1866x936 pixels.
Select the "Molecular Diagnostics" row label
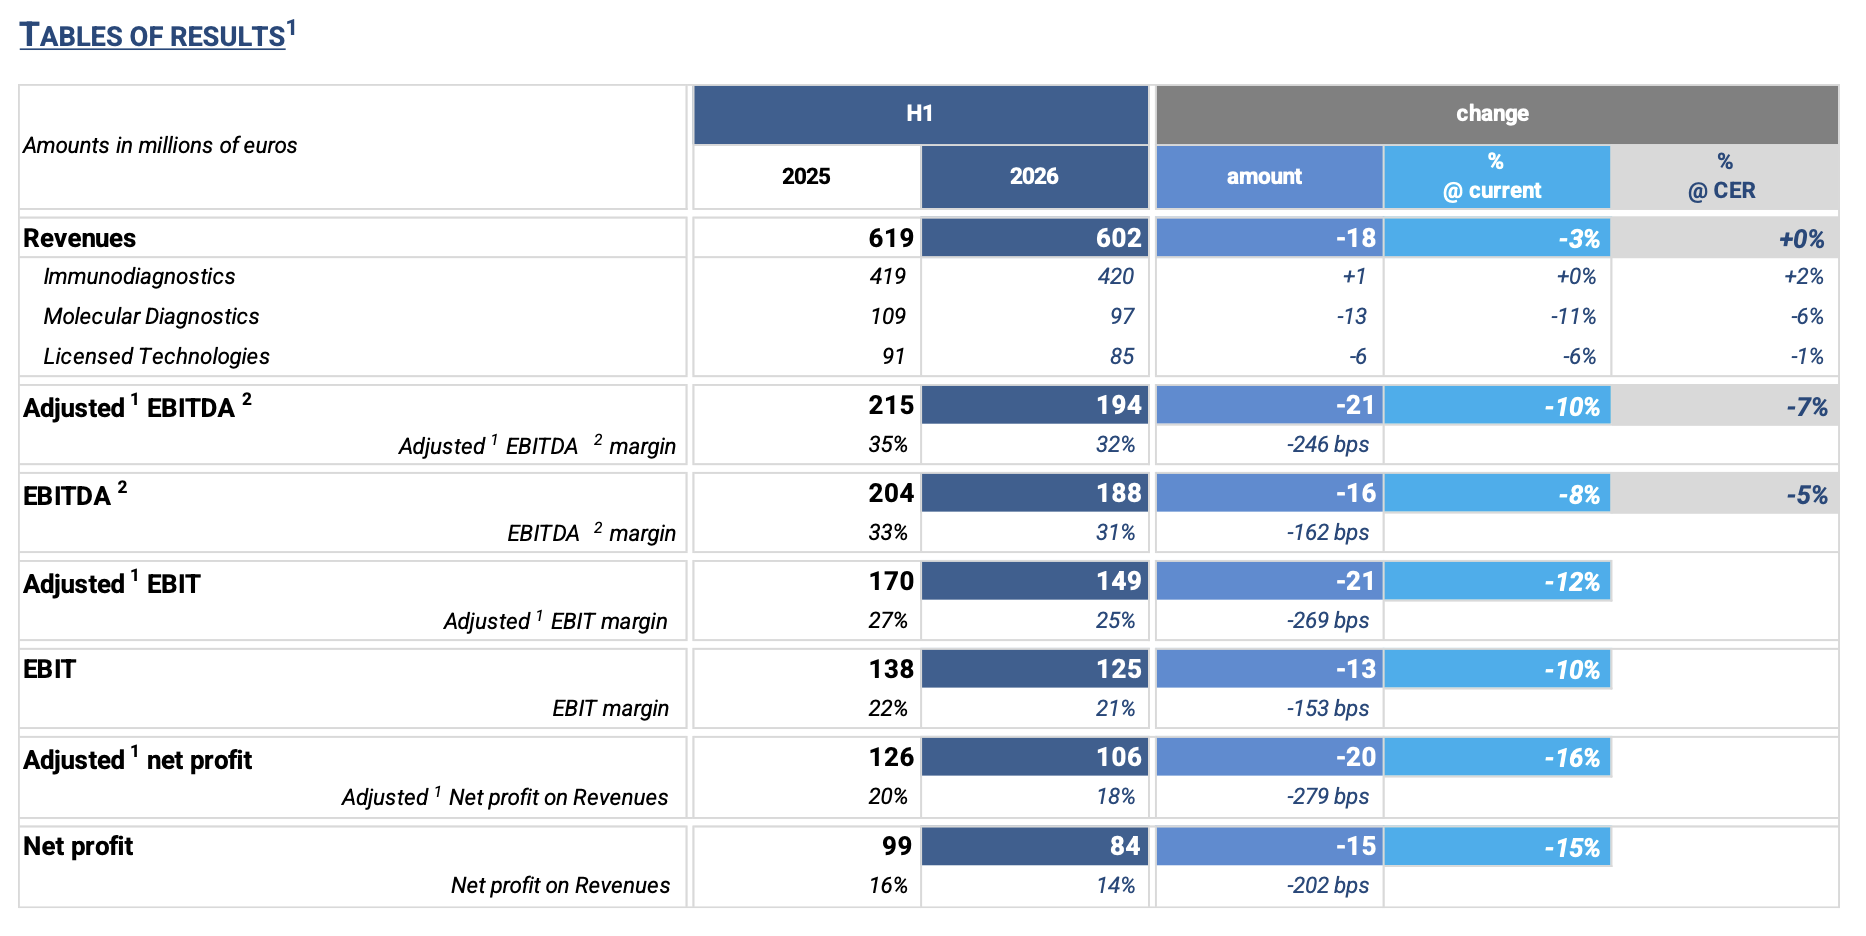pyautogui.click(x=151, y=317)
